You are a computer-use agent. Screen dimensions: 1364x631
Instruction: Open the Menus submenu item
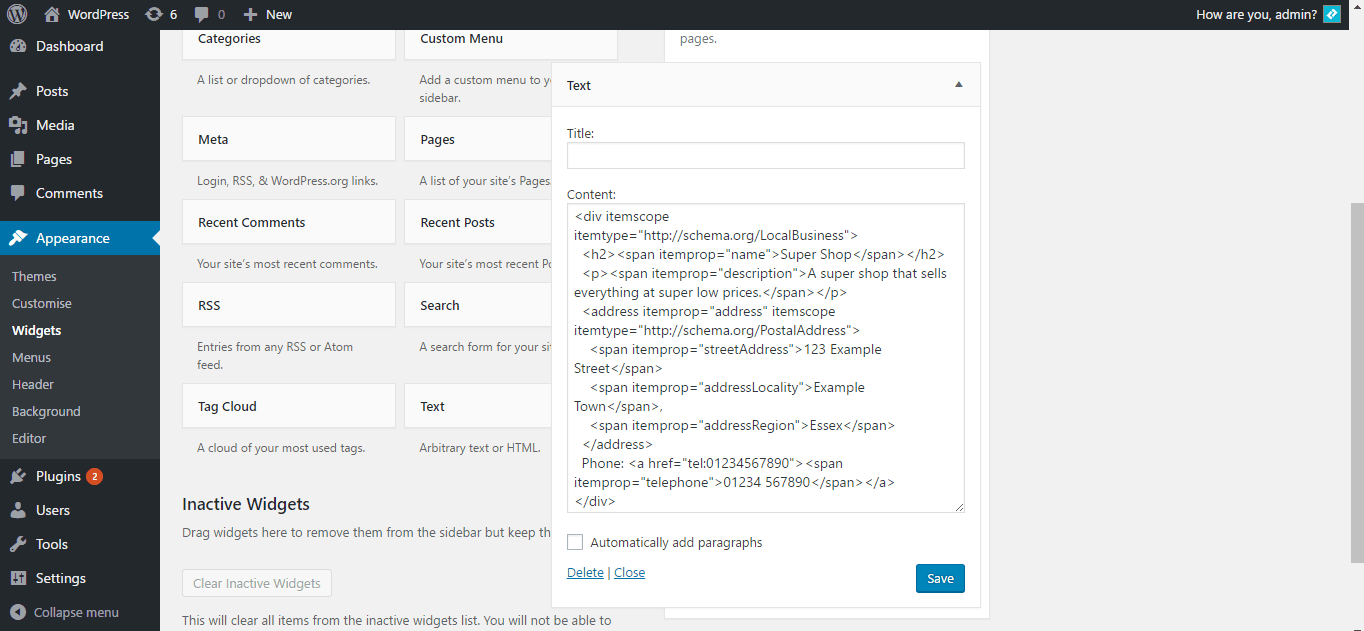[x=31, y=357]
